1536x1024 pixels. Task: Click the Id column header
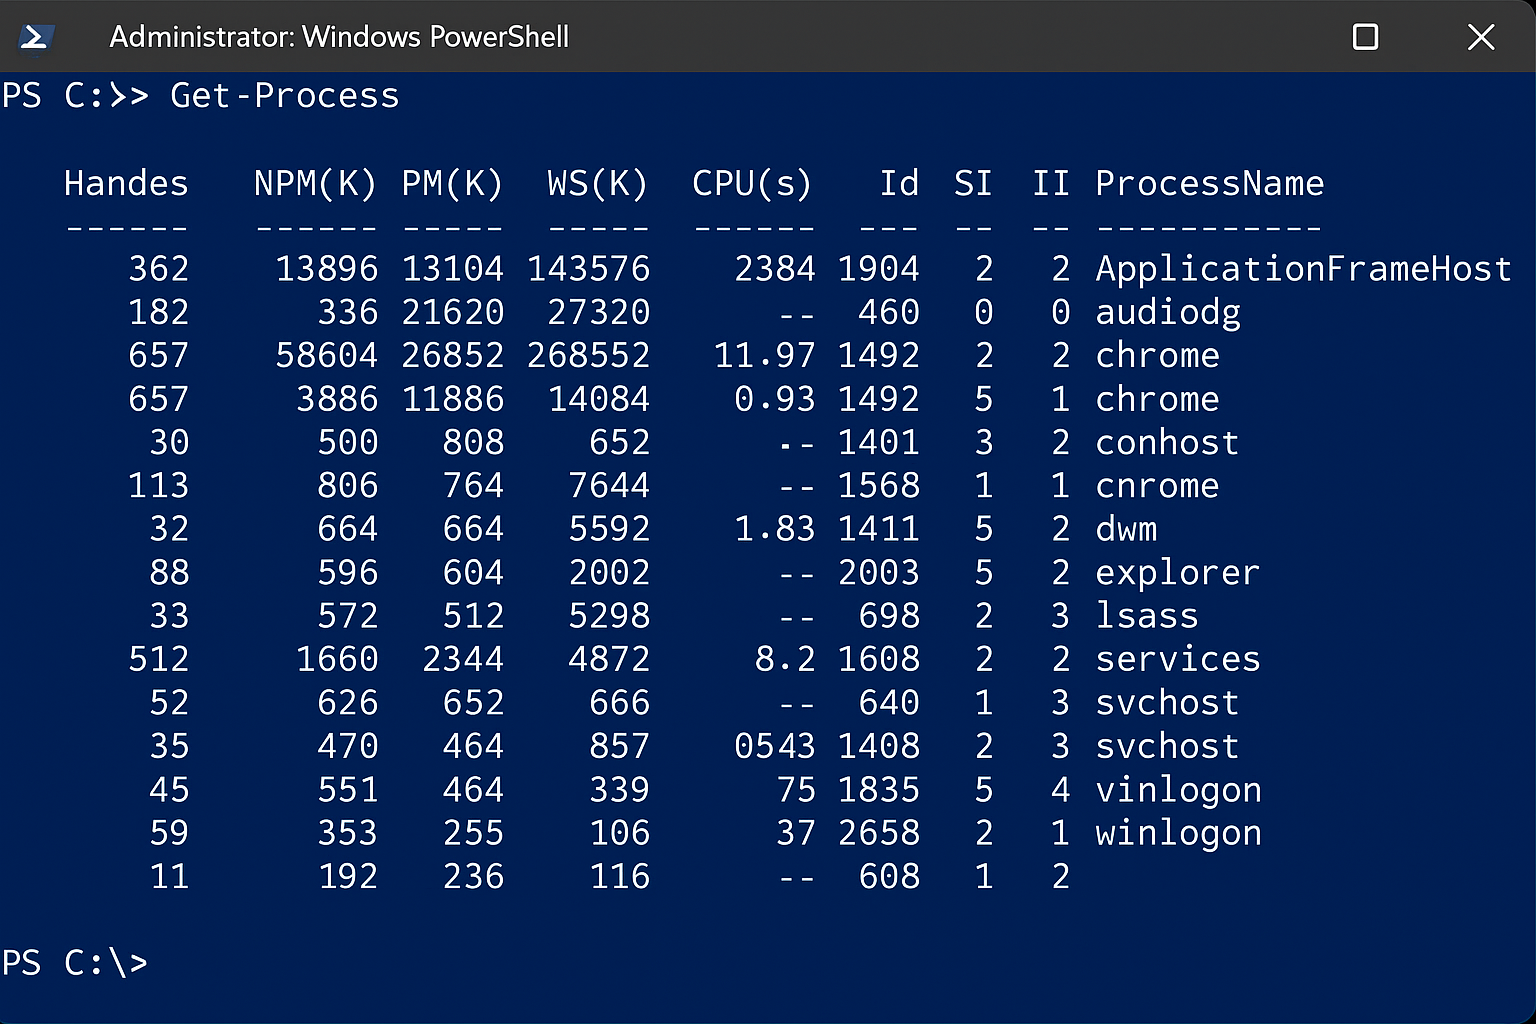[x=898, y=183]
